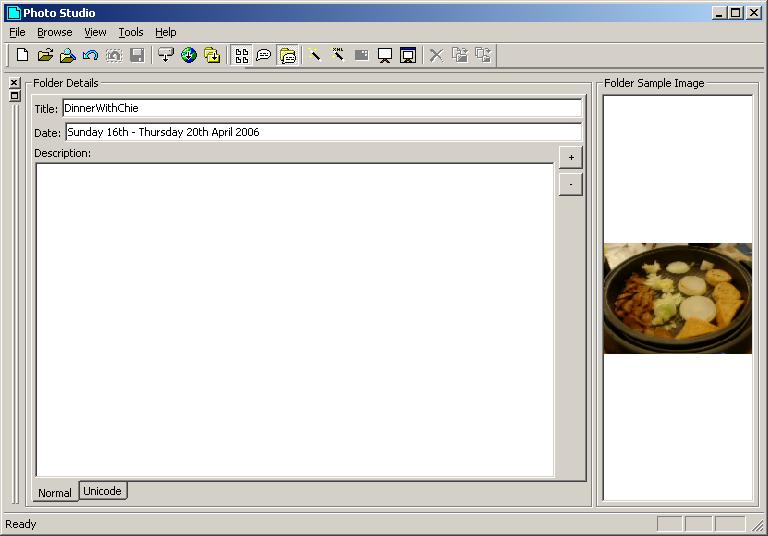Screen dimensions: 768x536
Task: Click the Ready status bar text
Action: 21,524
